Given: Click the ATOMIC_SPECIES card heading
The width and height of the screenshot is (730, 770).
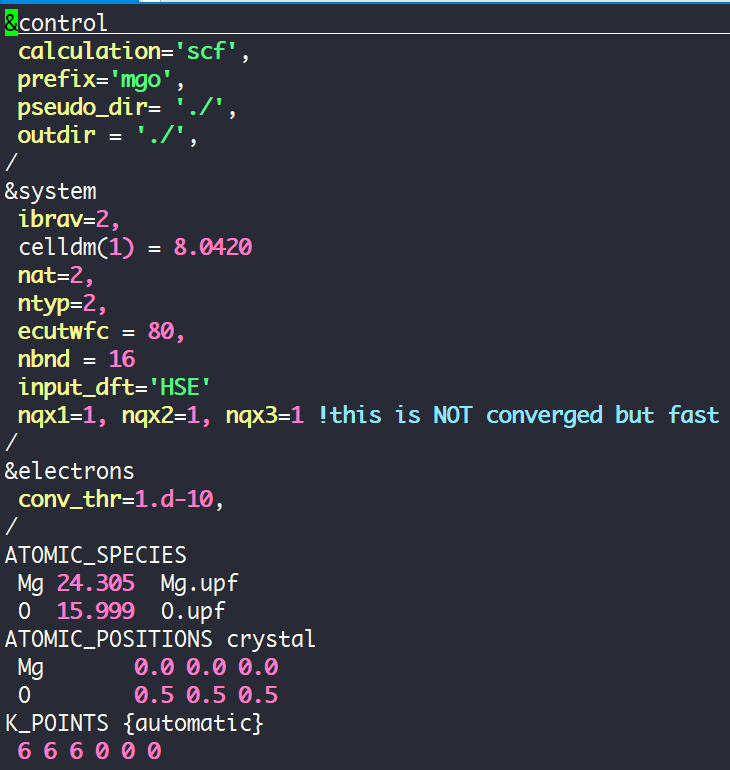Looking at the screenshot, I should [96, 555].
